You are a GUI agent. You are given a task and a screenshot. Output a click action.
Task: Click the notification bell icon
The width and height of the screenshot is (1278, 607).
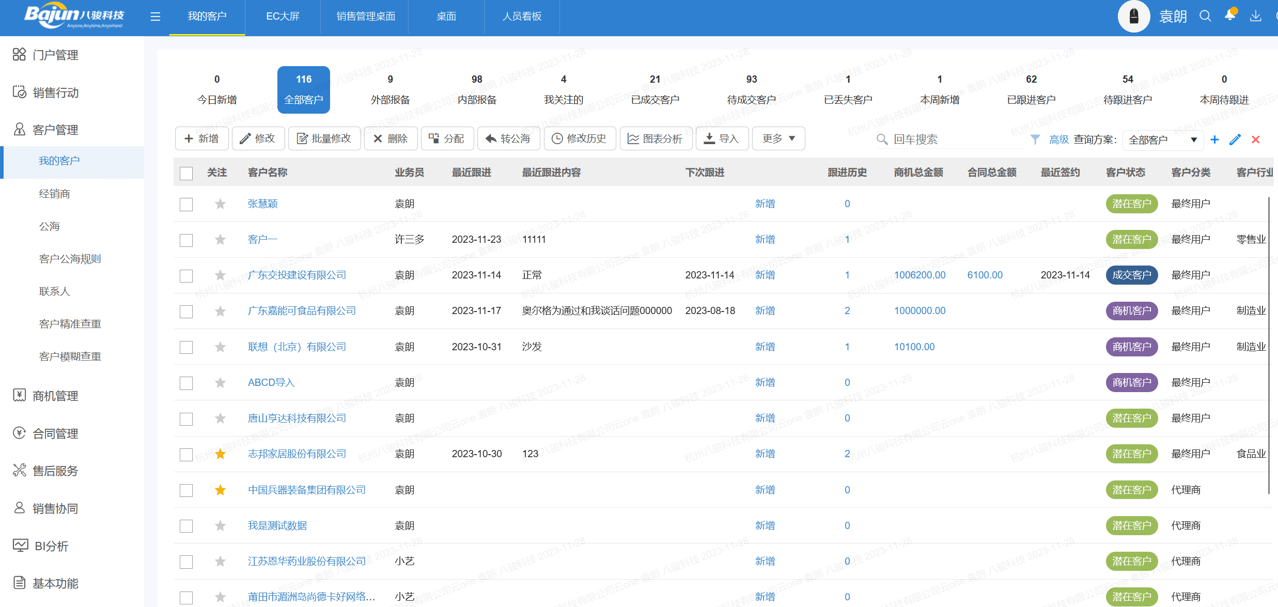click(x=1229, y=16)
